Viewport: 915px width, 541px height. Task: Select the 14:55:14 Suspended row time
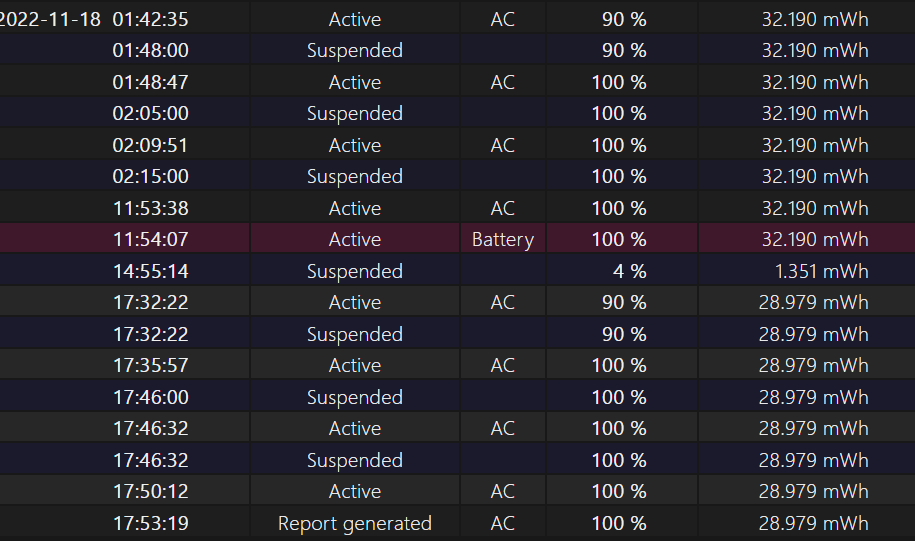coord(151,271)
